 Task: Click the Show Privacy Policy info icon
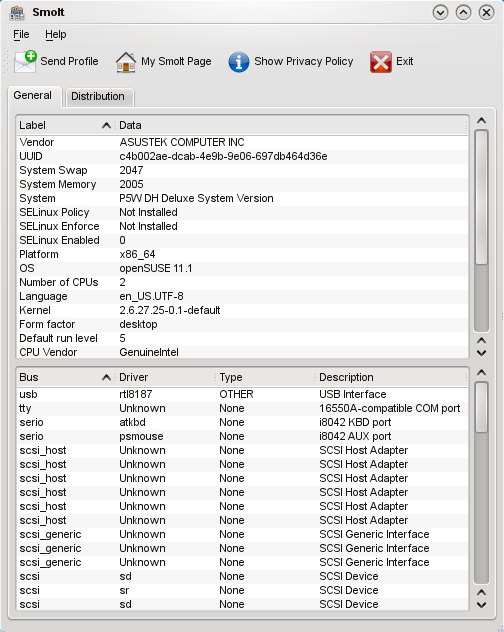tap(239, 62)
